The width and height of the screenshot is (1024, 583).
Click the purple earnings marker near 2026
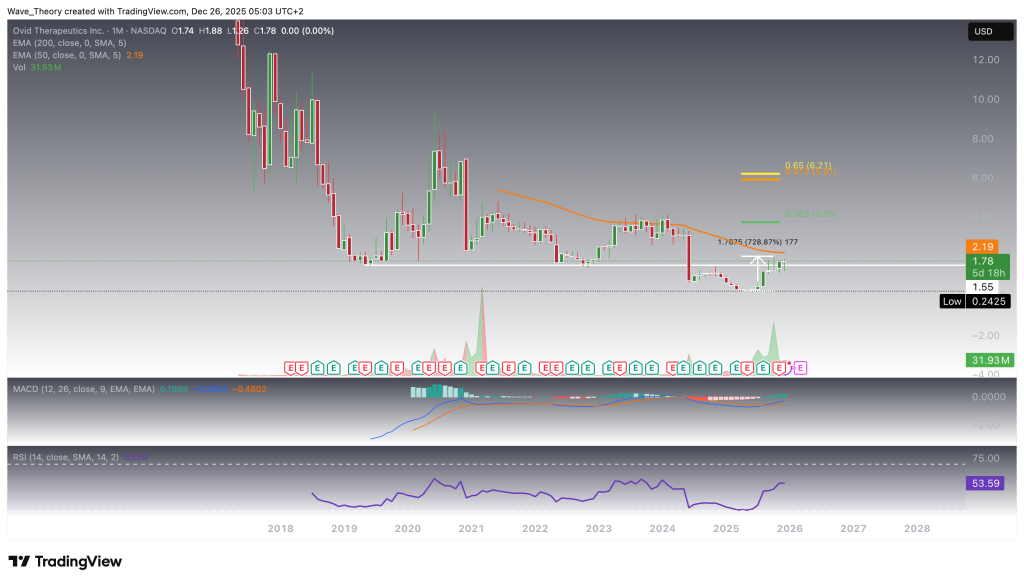[799, 368]
